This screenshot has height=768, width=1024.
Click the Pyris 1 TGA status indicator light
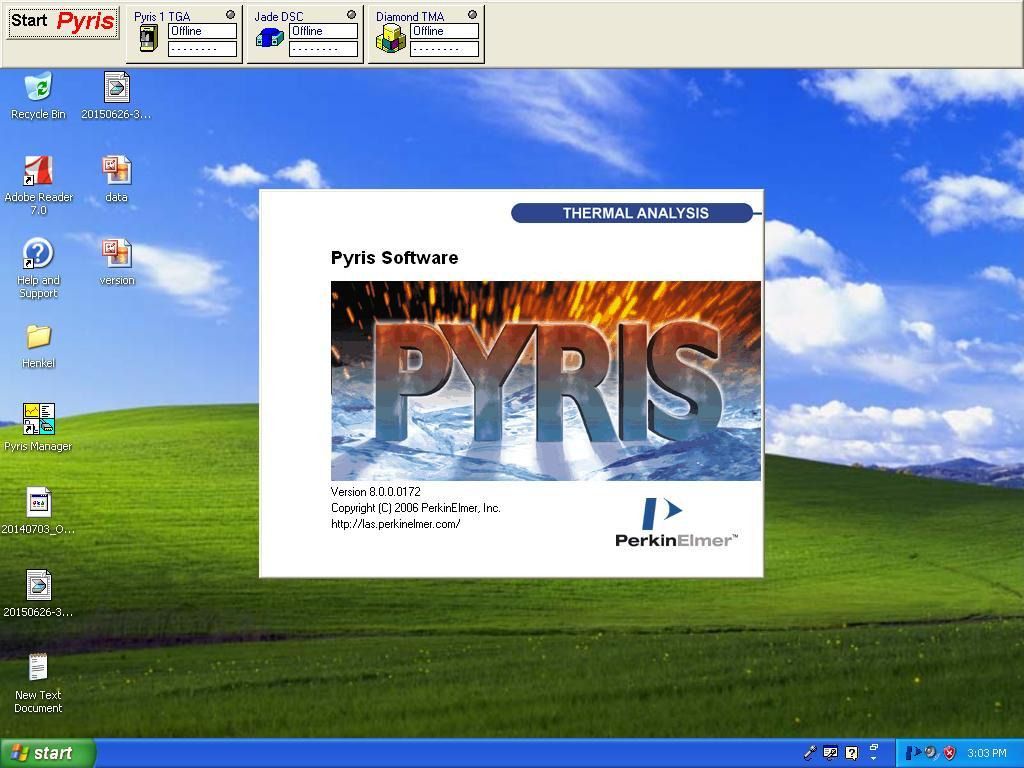[230, 15]
